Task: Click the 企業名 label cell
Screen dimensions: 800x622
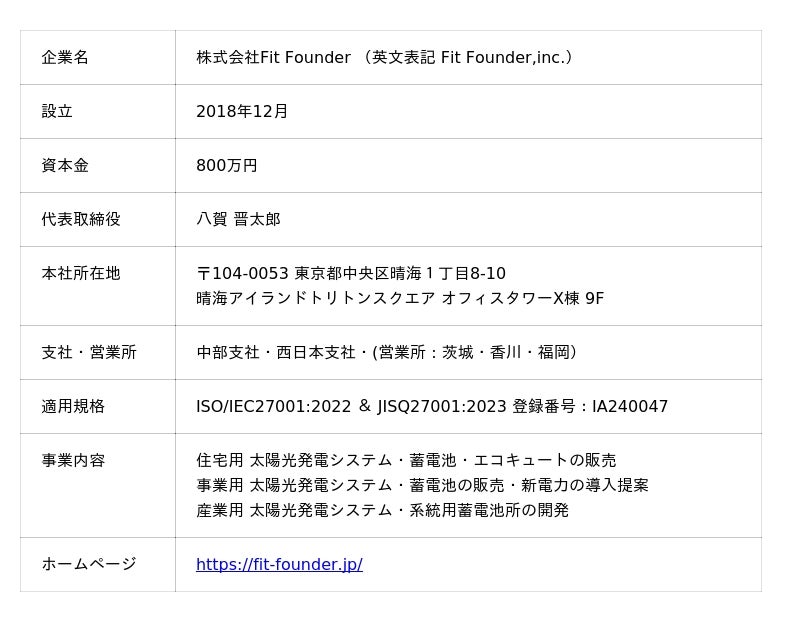Action: point(65,57)
